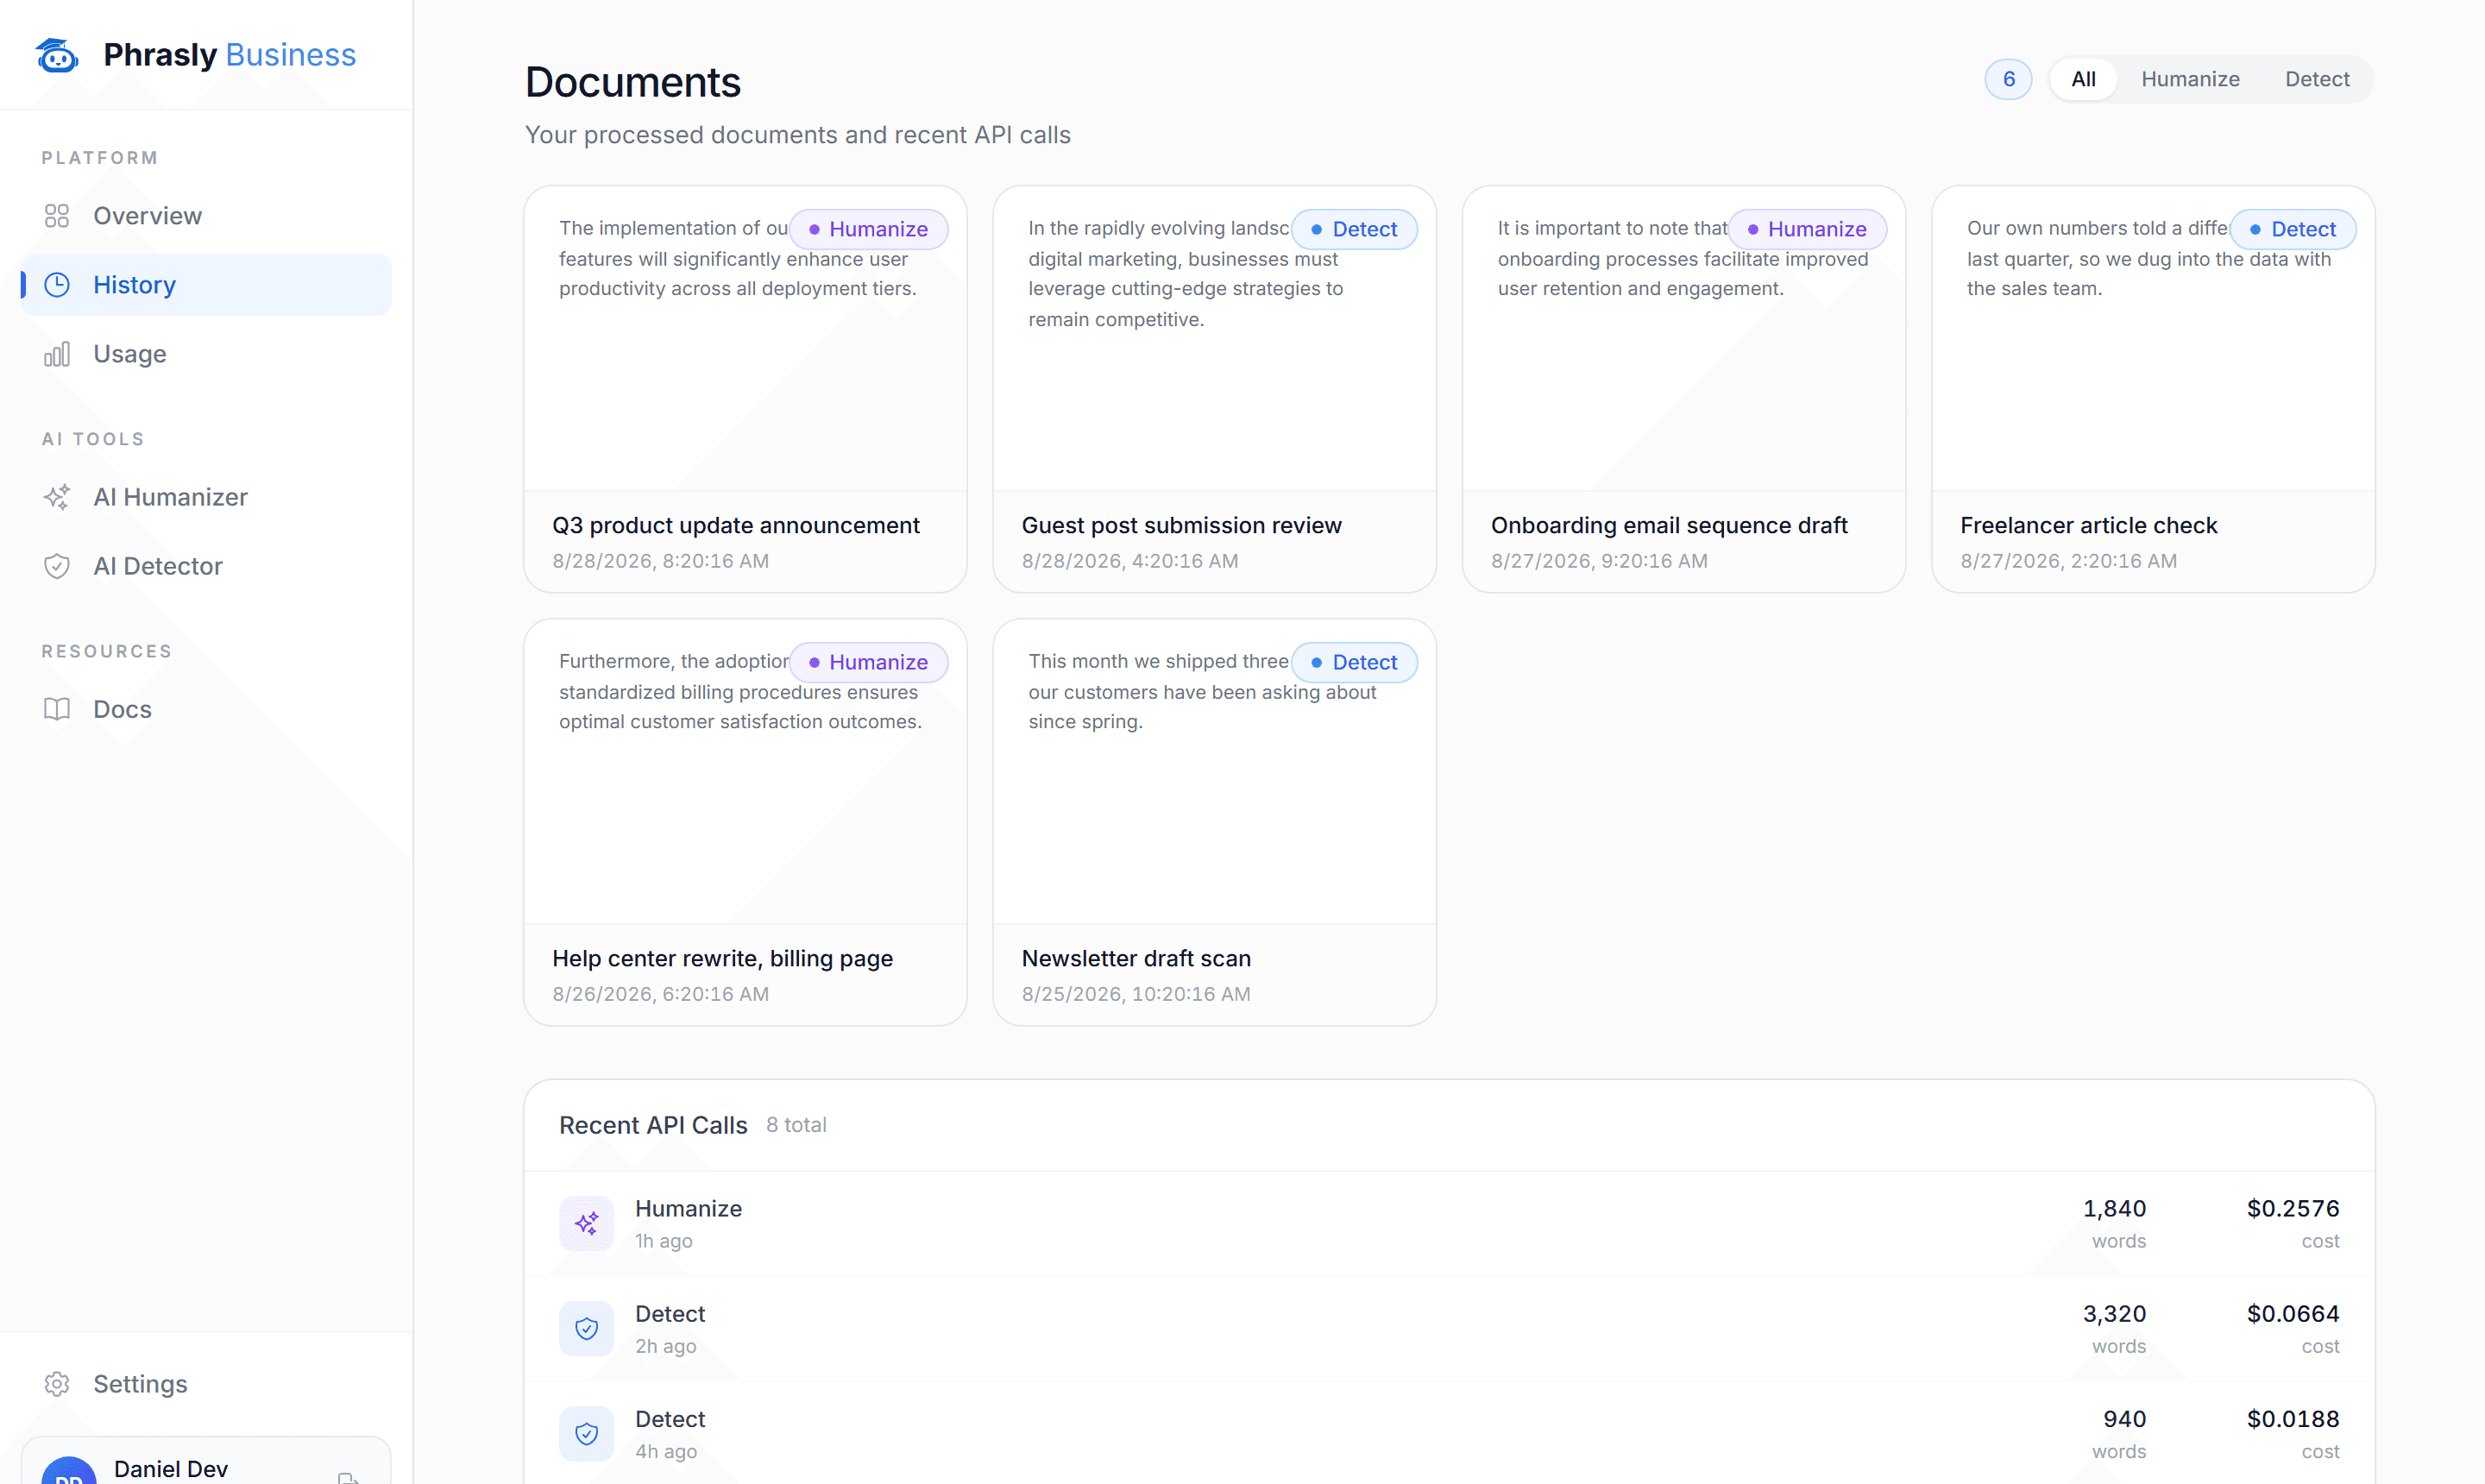Select the Detect 2h ago API call row

[x=1449, y=1328]
